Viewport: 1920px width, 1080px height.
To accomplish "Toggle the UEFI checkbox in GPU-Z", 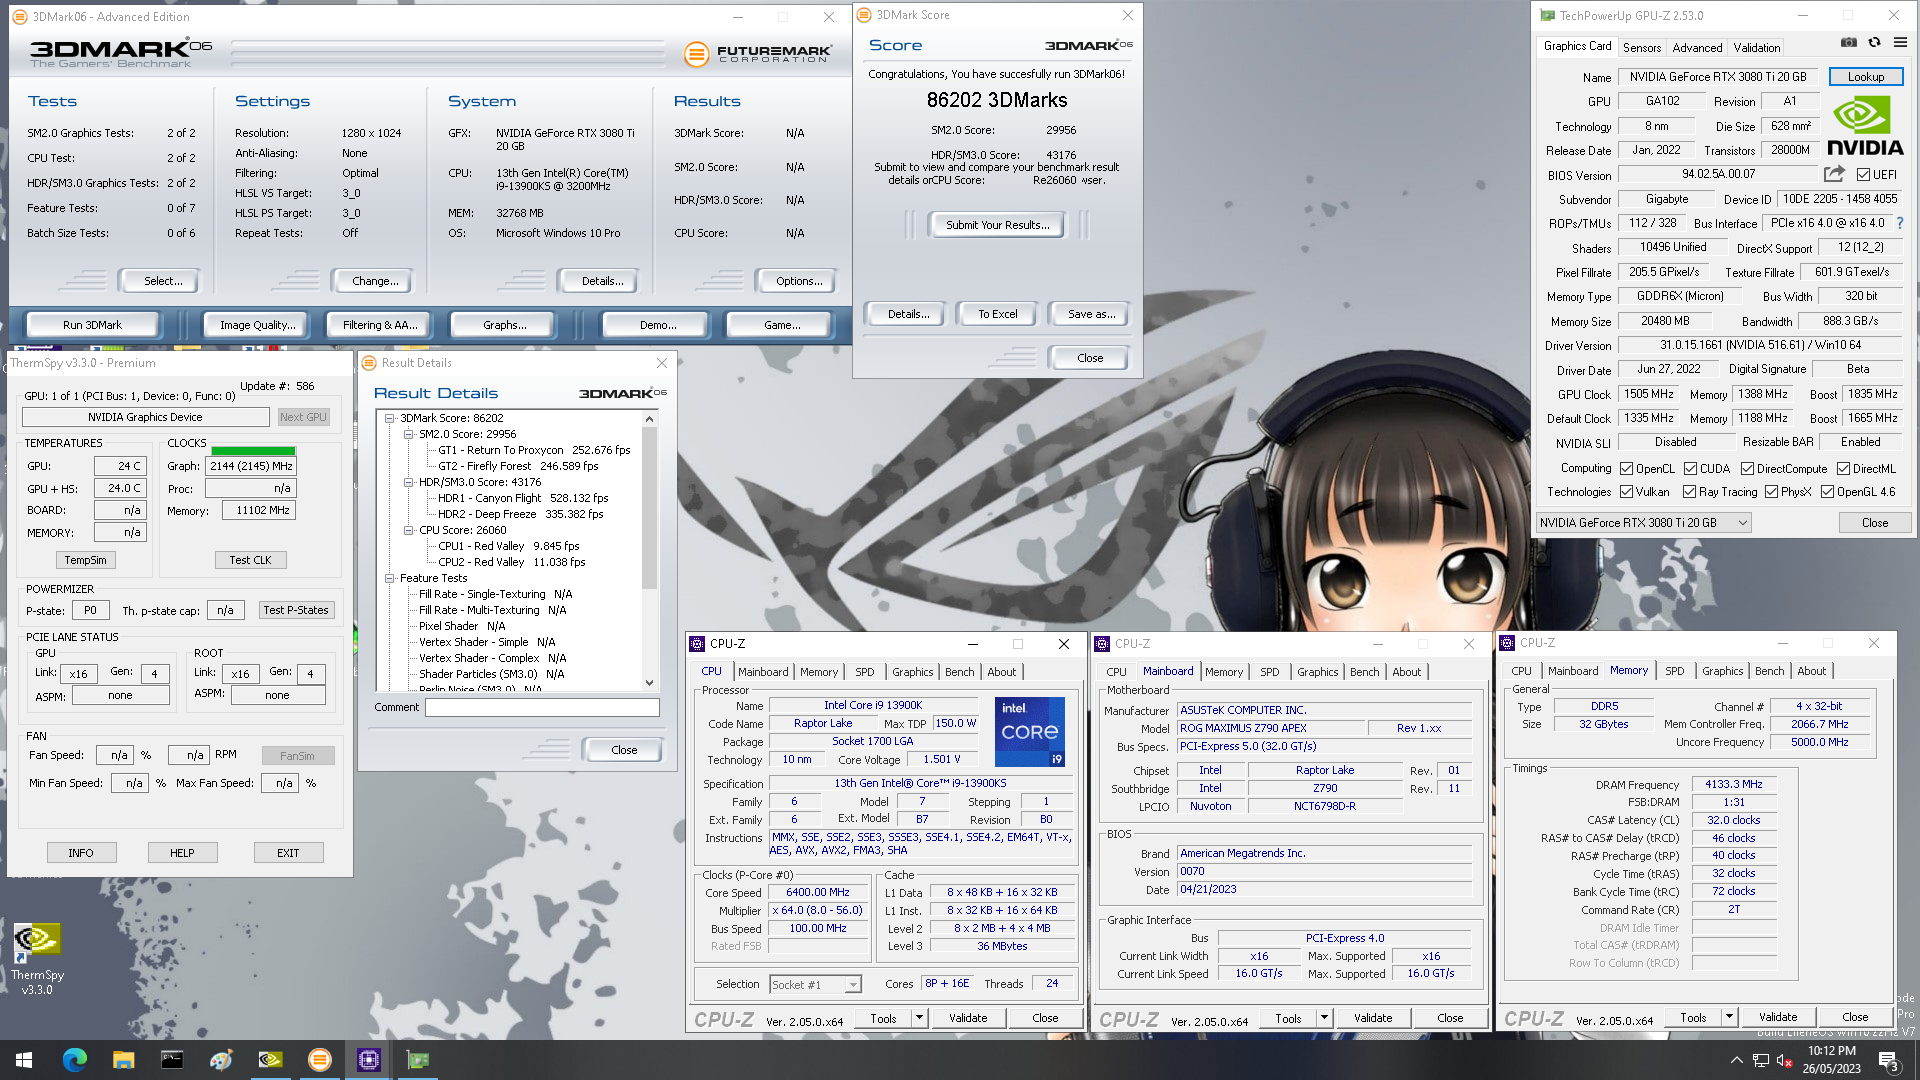I will tap(1863, 175).
